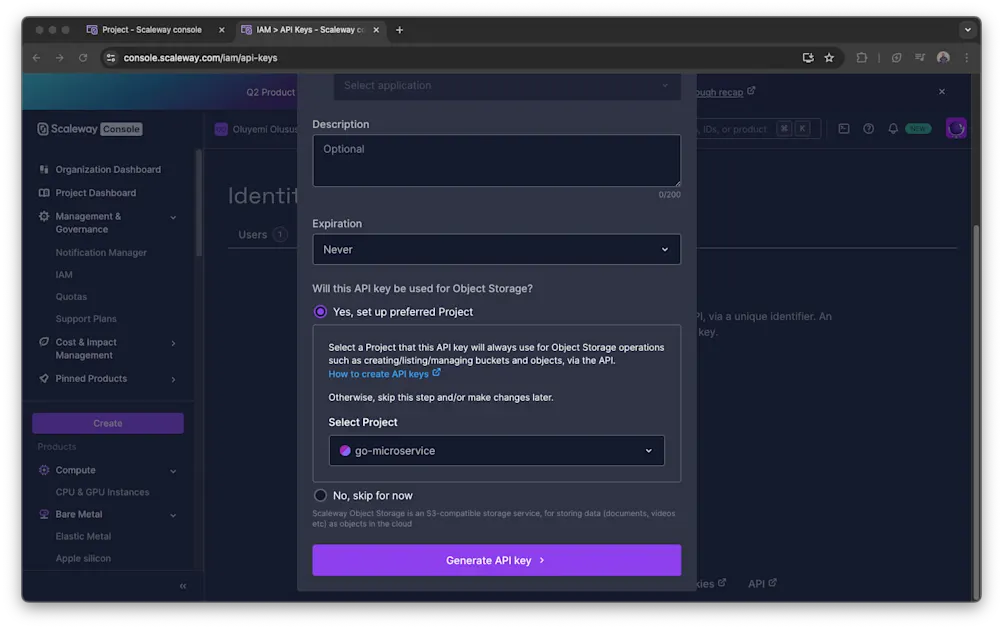Click the browser bookmark star icon
This screenshot has height=629, width=1003.
pos(829,58)
